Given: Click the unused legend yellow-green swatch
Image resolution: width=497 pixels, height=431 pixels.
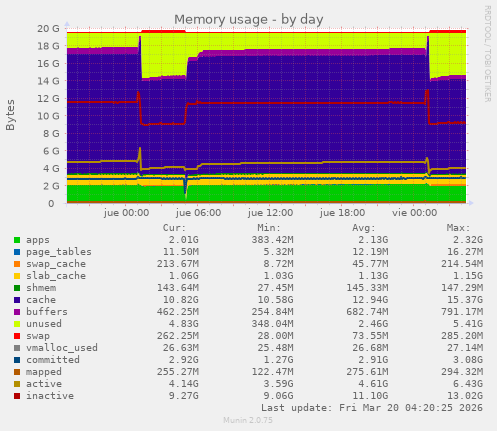Looking at the screenshot, I should (17, 324).
